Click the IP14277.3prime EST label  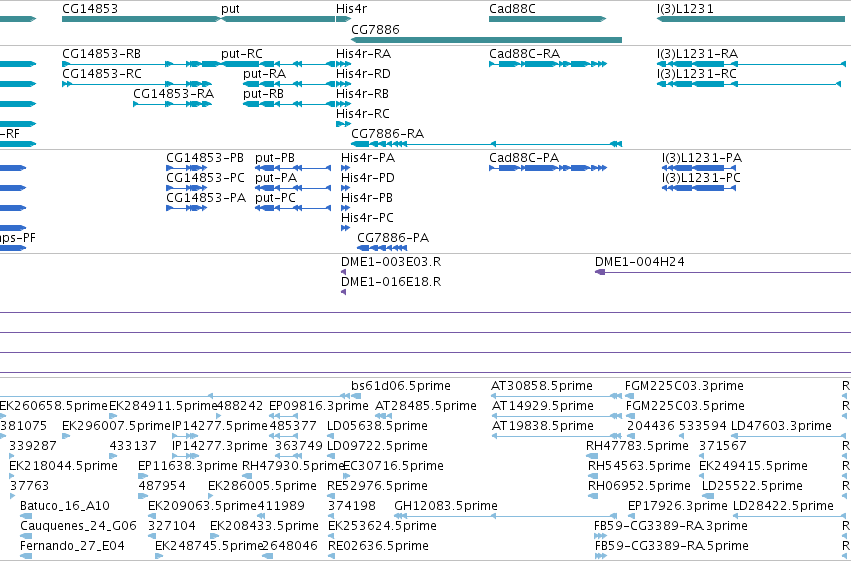click(220, 447)
